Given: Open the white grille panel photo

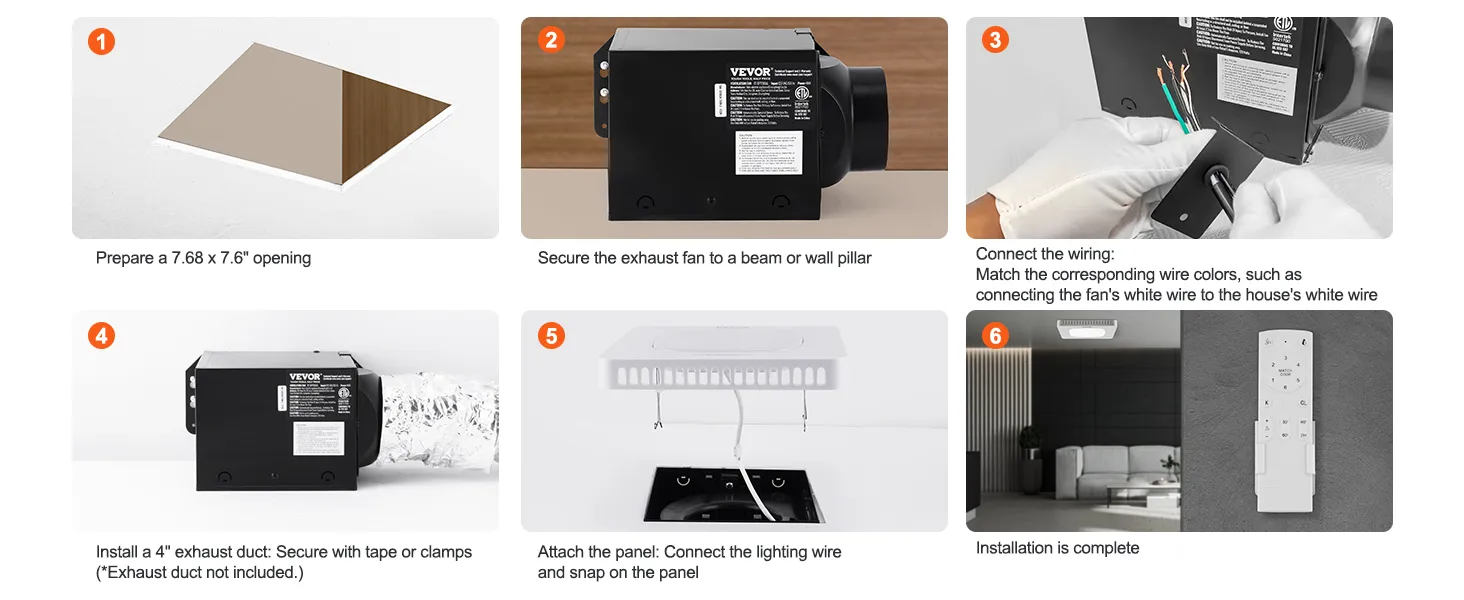Looking at the screenshot, I should click(x=734, y=421).
